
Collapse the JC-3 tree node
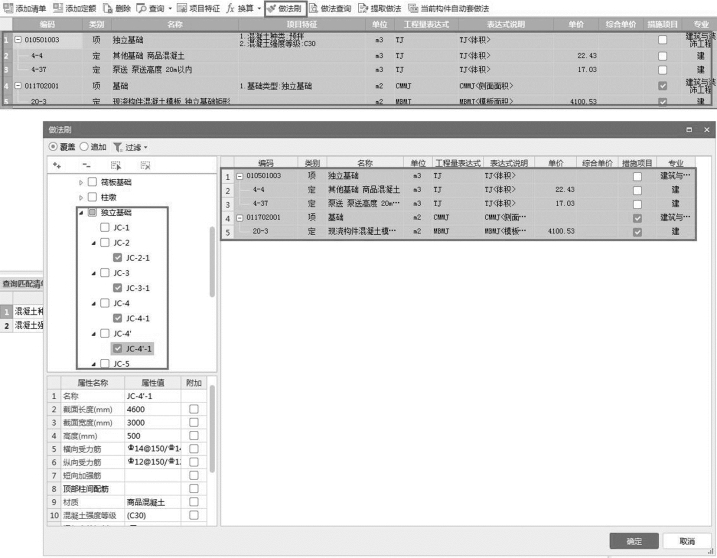[94, 273]
